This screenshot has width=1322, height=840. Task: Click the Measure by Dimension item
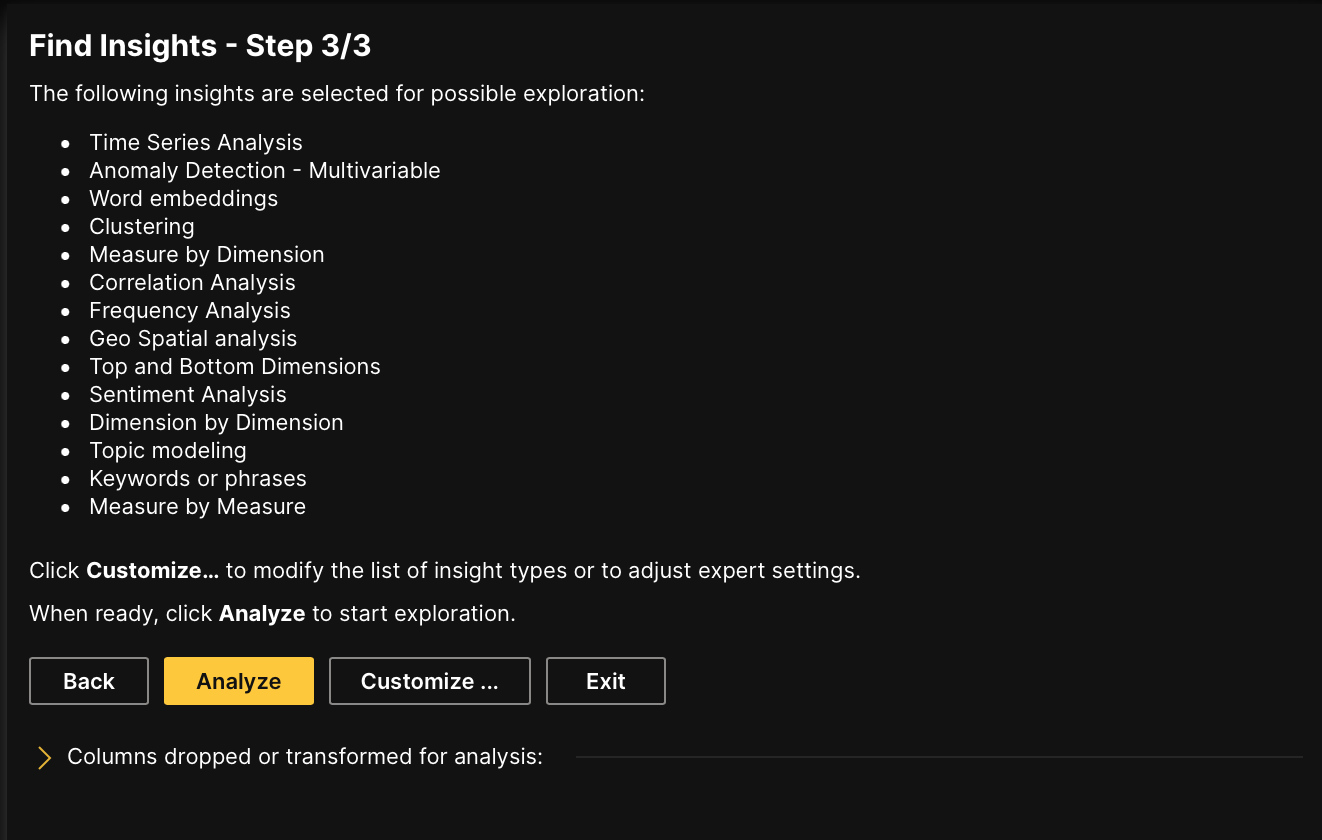click(x=207, y=255)
